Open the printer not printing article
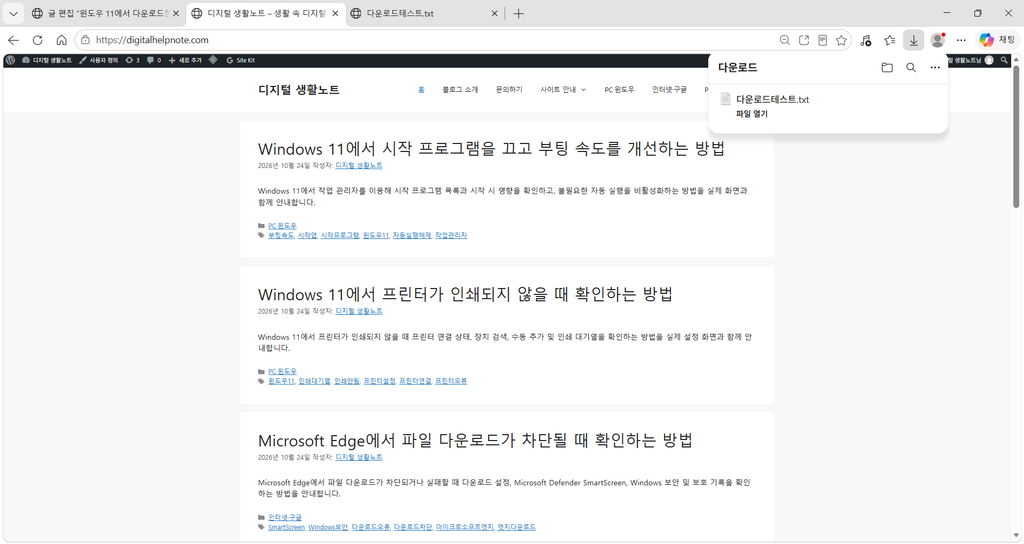1024x544 pixels. [465, 294]
